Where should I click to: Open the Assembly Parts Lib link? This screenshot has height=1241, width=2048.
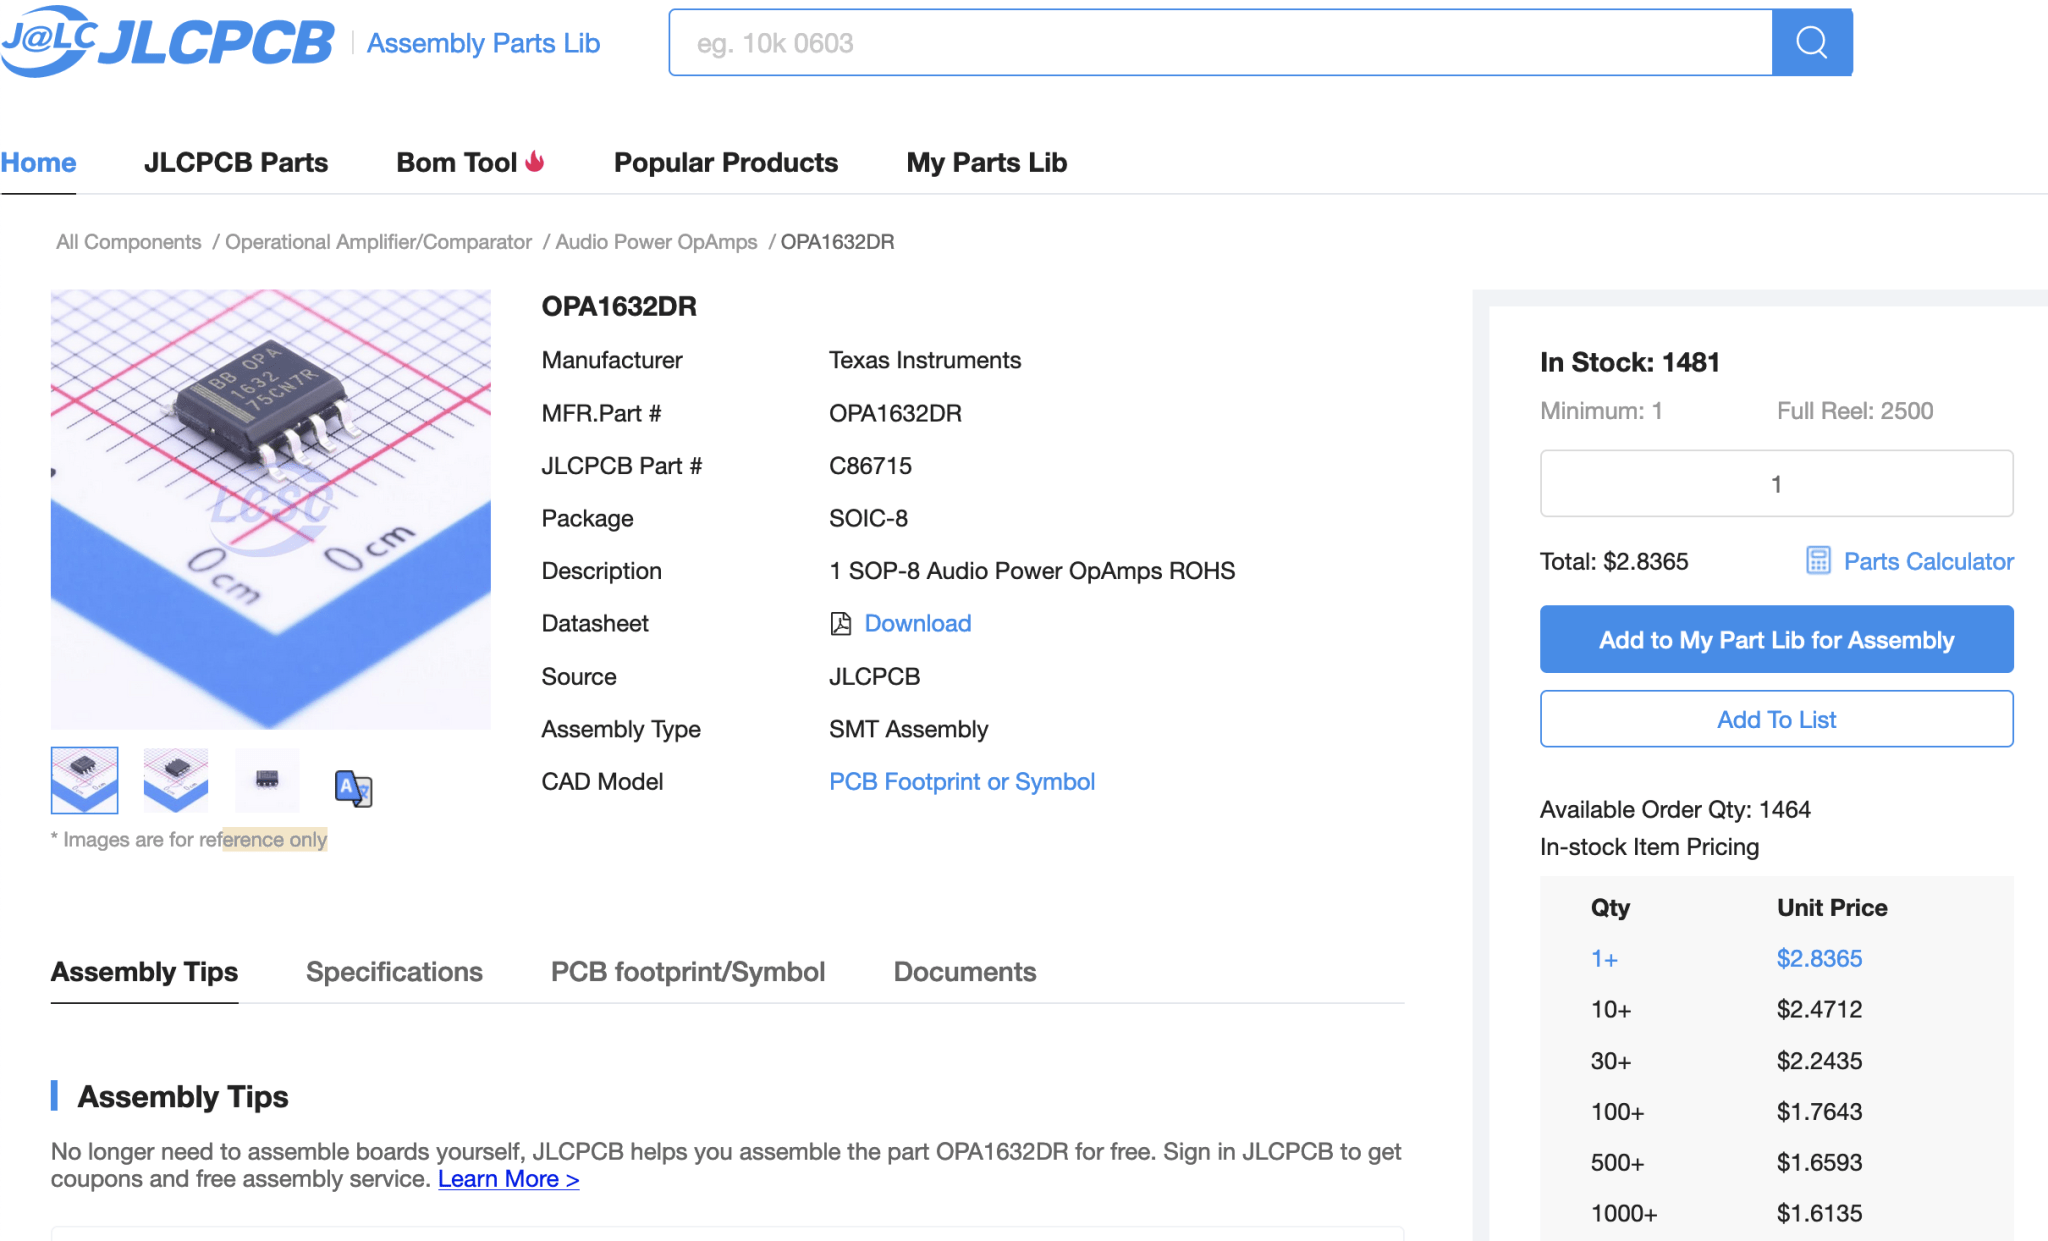(483, 43)
